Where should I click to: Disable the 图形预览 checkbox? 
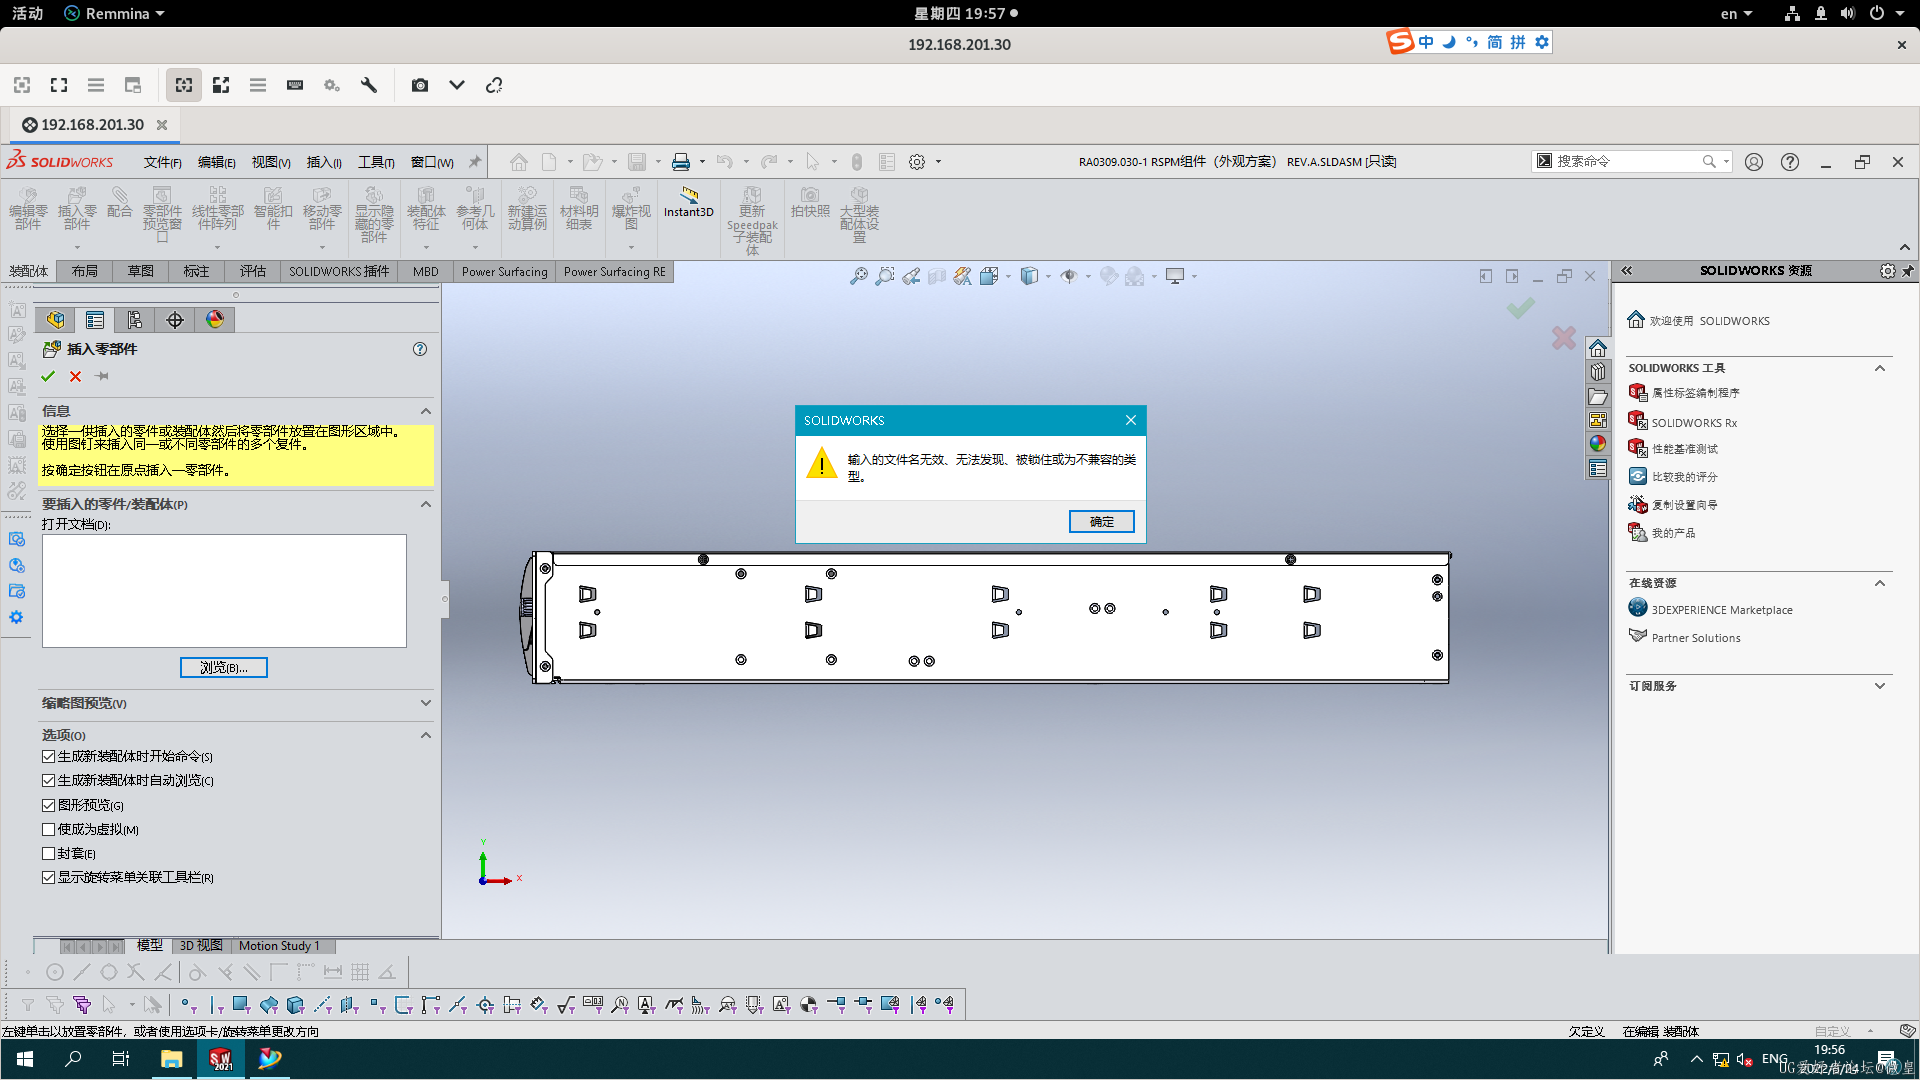48,805
